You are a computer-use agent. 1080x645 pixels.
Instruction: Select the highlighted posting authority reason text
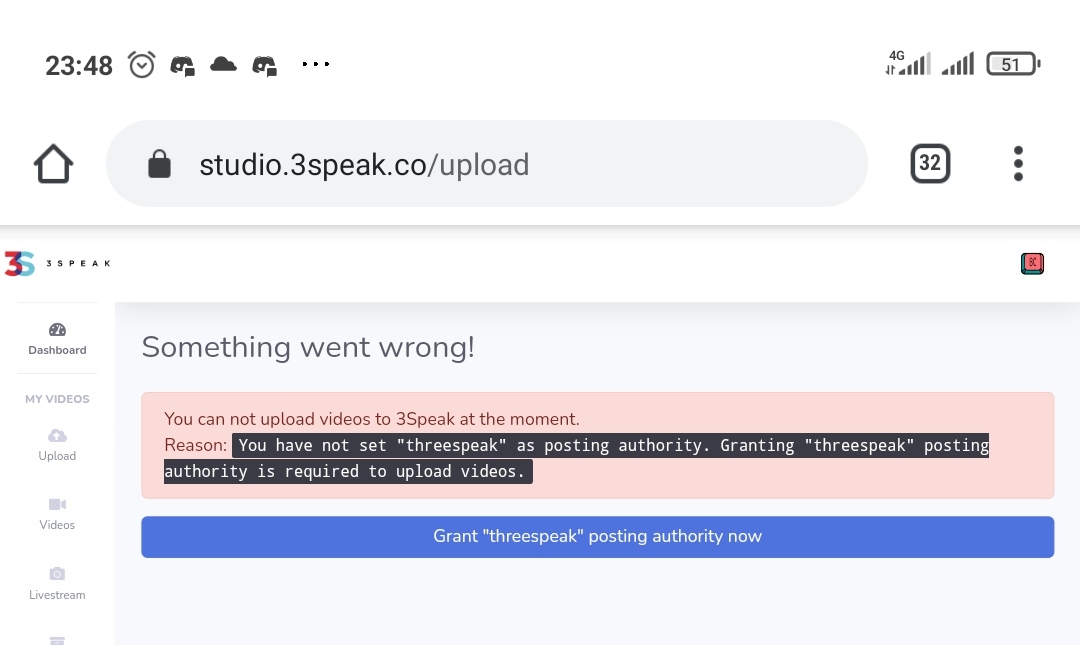[x=577, y=458]
